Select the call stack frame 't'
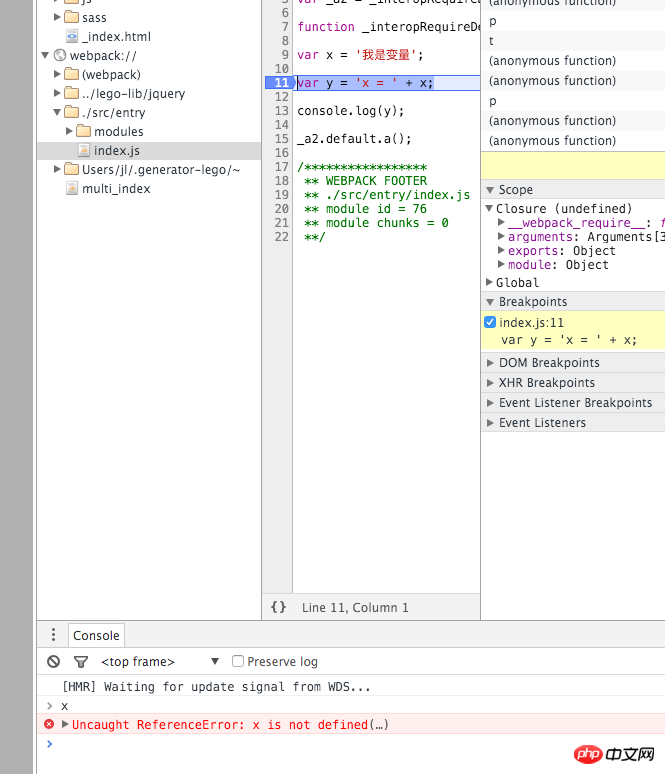Image resolution: width=665 pixels, height=774 pixels. (x=573, y=41)
